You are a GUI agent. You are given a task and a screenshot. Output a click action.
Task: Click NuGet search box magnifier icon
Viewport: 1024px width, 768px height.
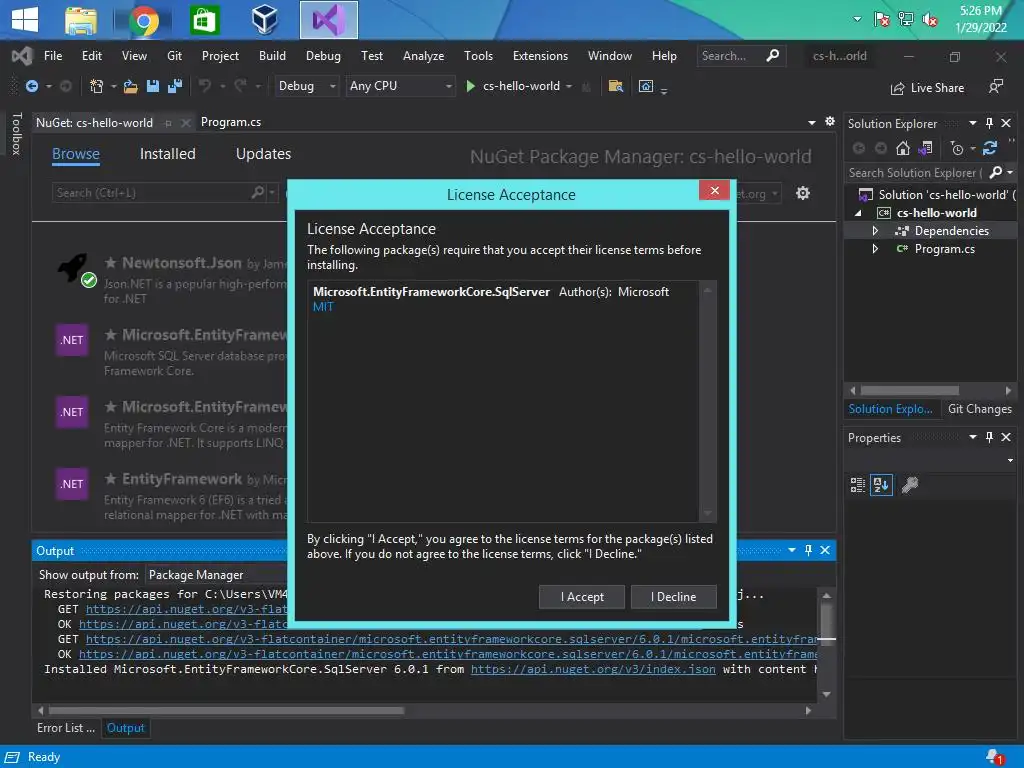pos(257,192)
